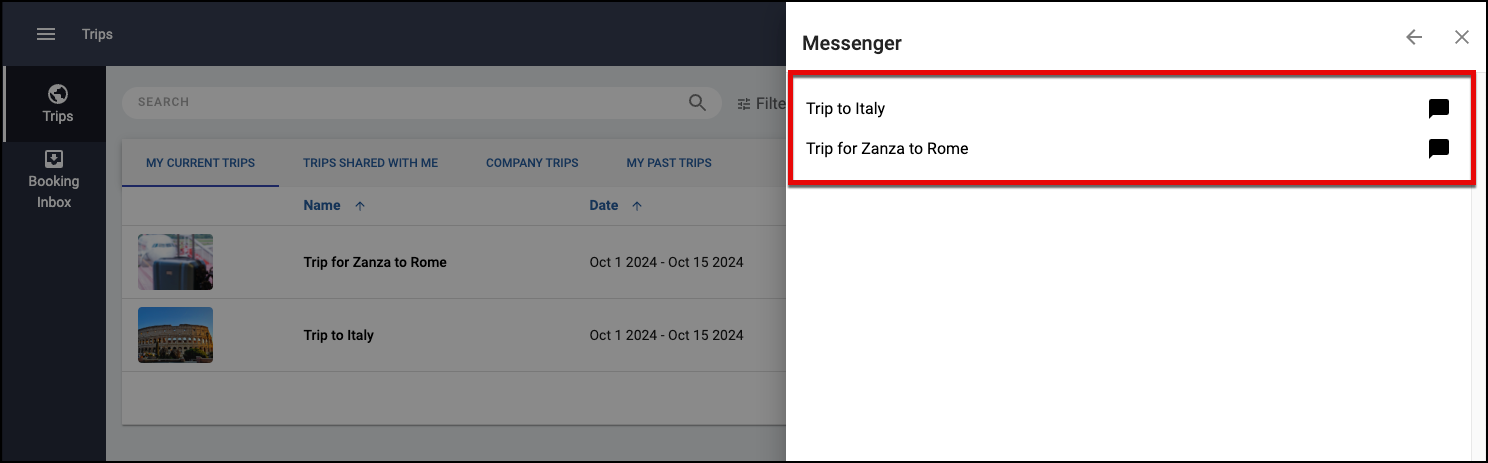
Task: Open the Company Trips tab
Action: tap(532, 163)
